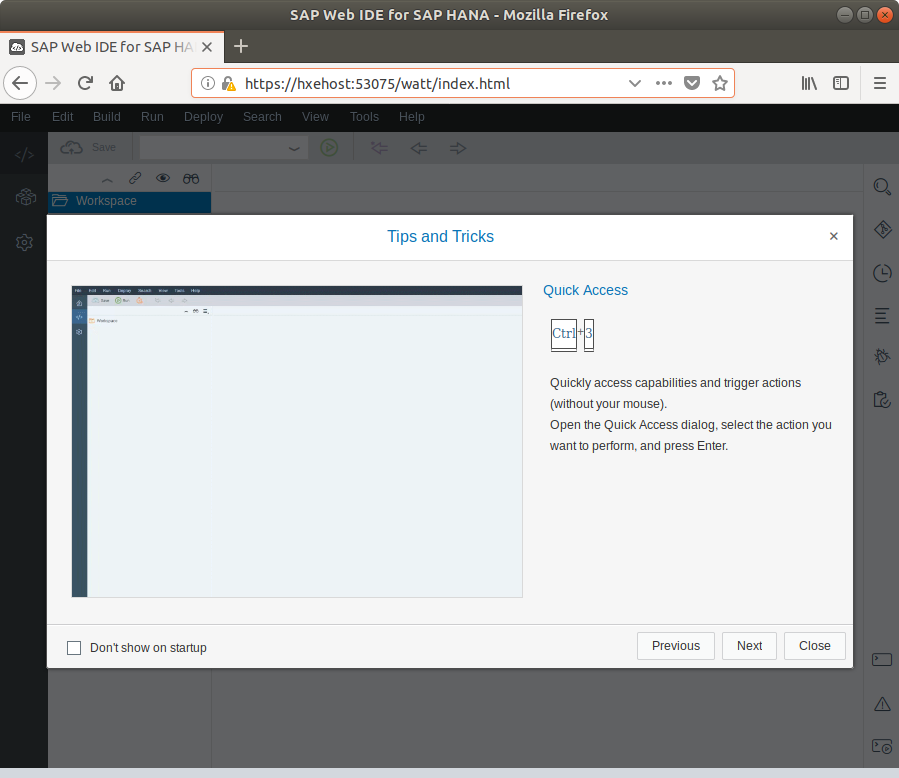Open the Console panel

coord(881,659)
